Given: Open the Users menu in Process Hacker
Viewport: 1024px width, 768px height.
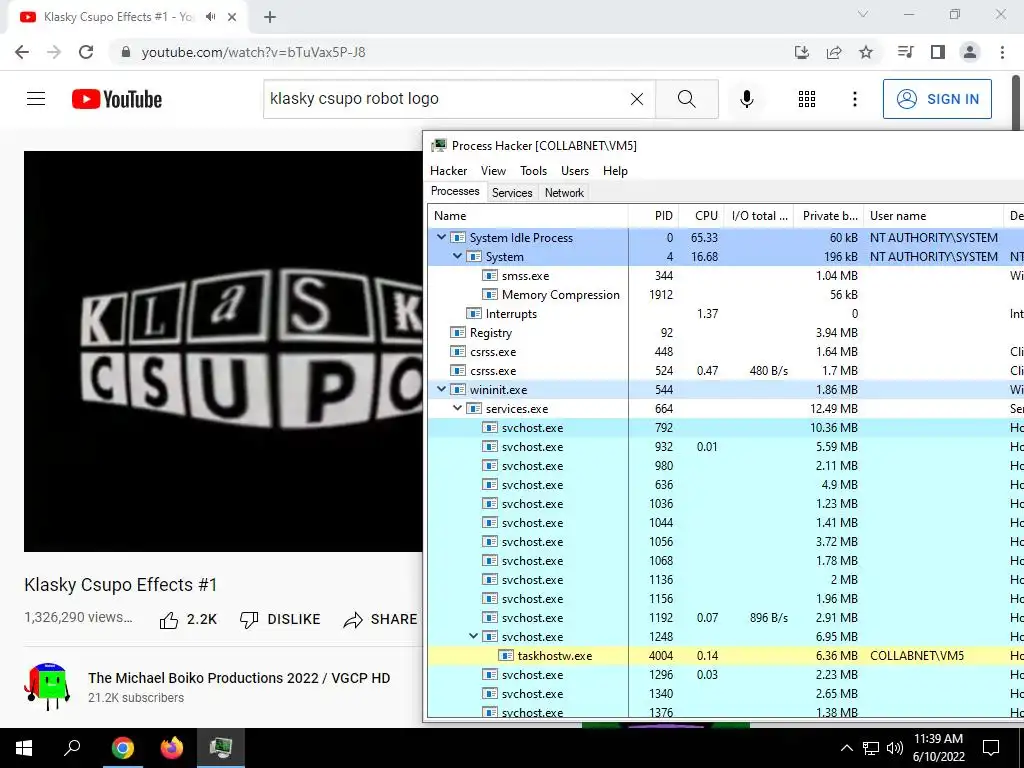Looking at the screenshot, I should tap(575, 170).
